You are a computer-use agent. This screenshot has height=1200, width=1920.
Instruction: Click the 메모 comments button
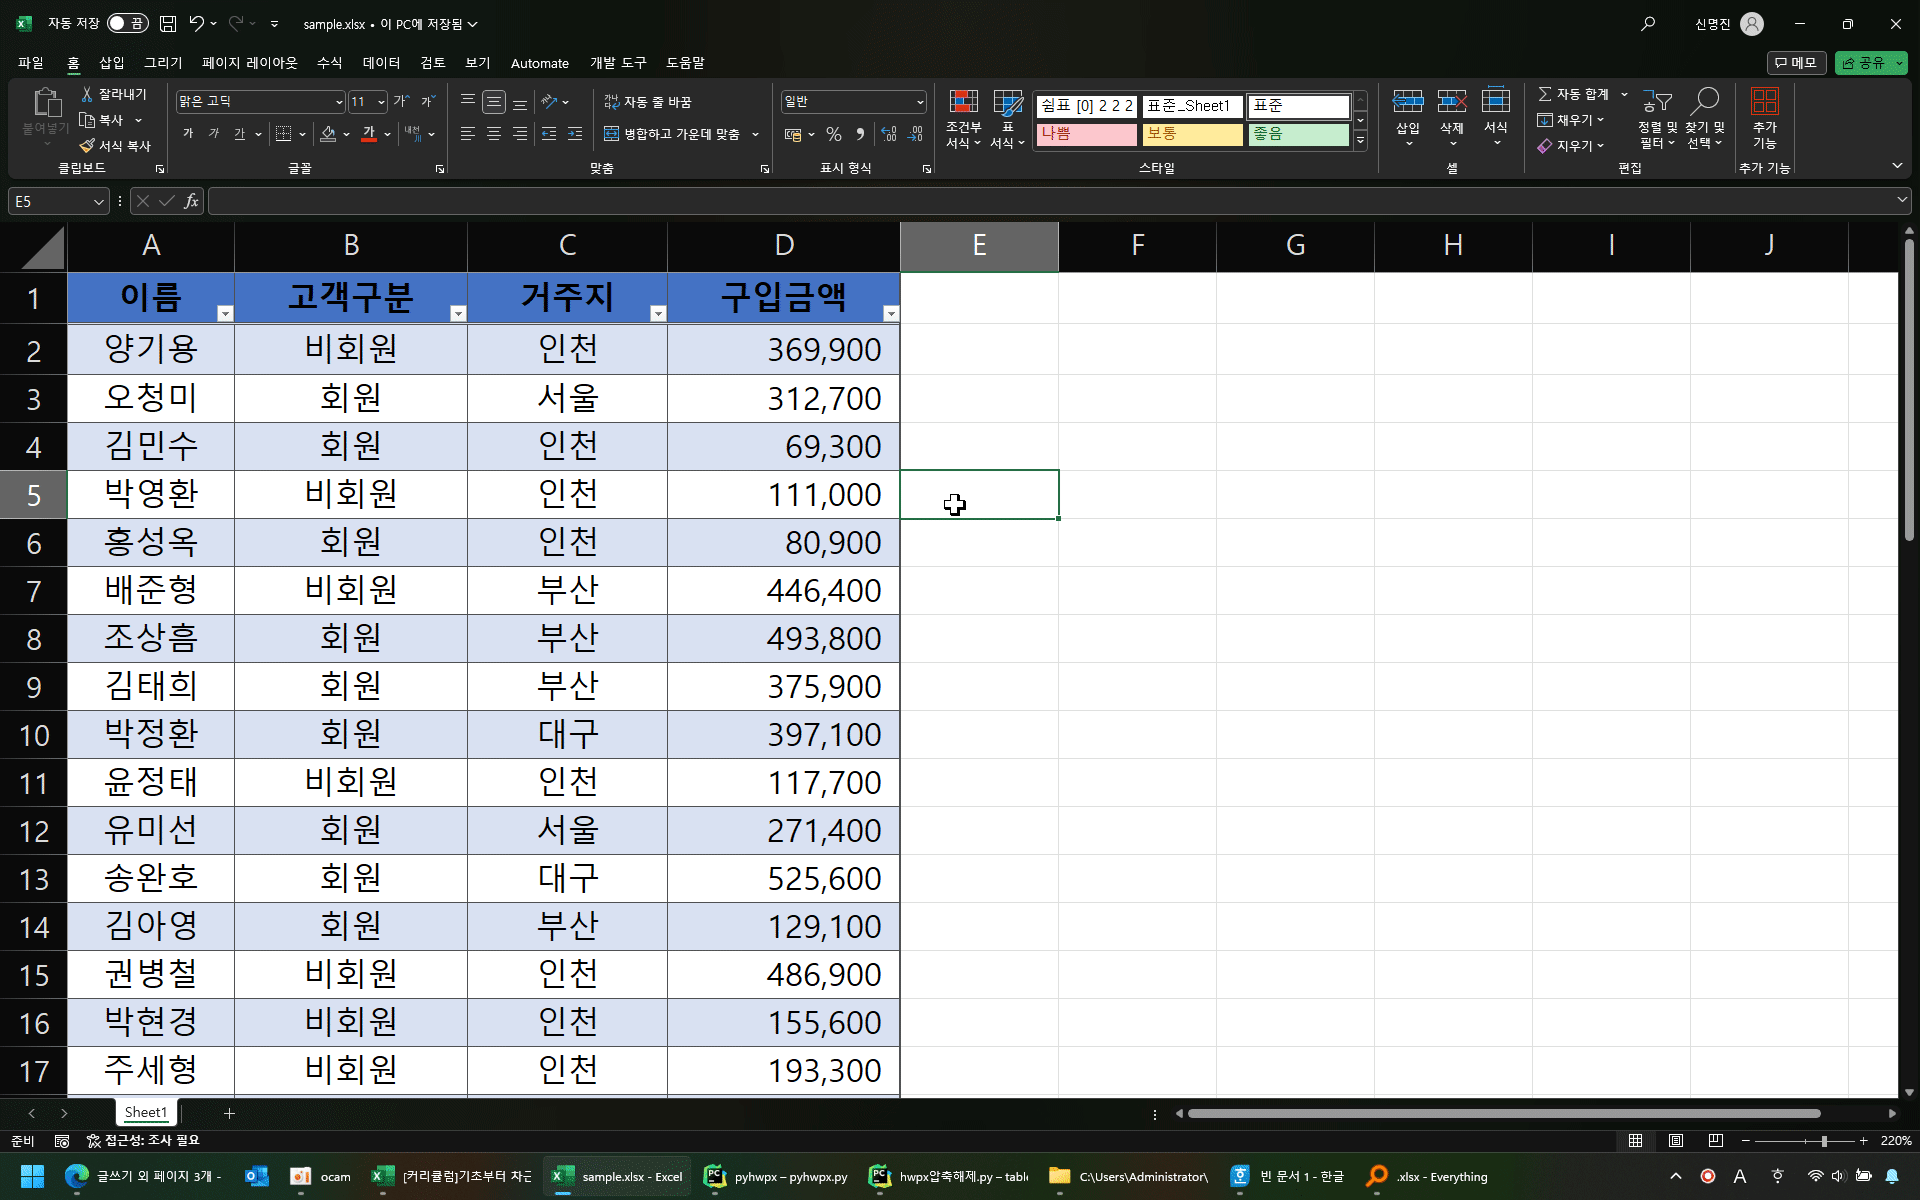pos(1796,63)
